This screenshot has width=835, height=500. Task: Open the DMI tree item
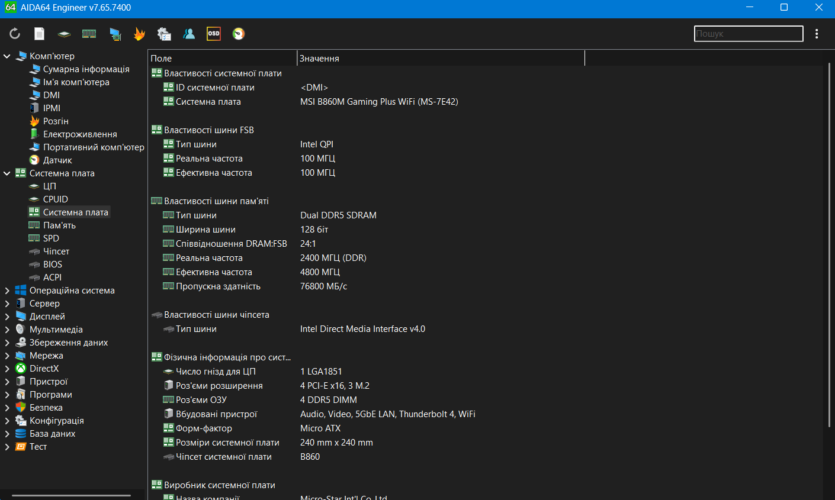pyautogui.click(x=51, y=95)
